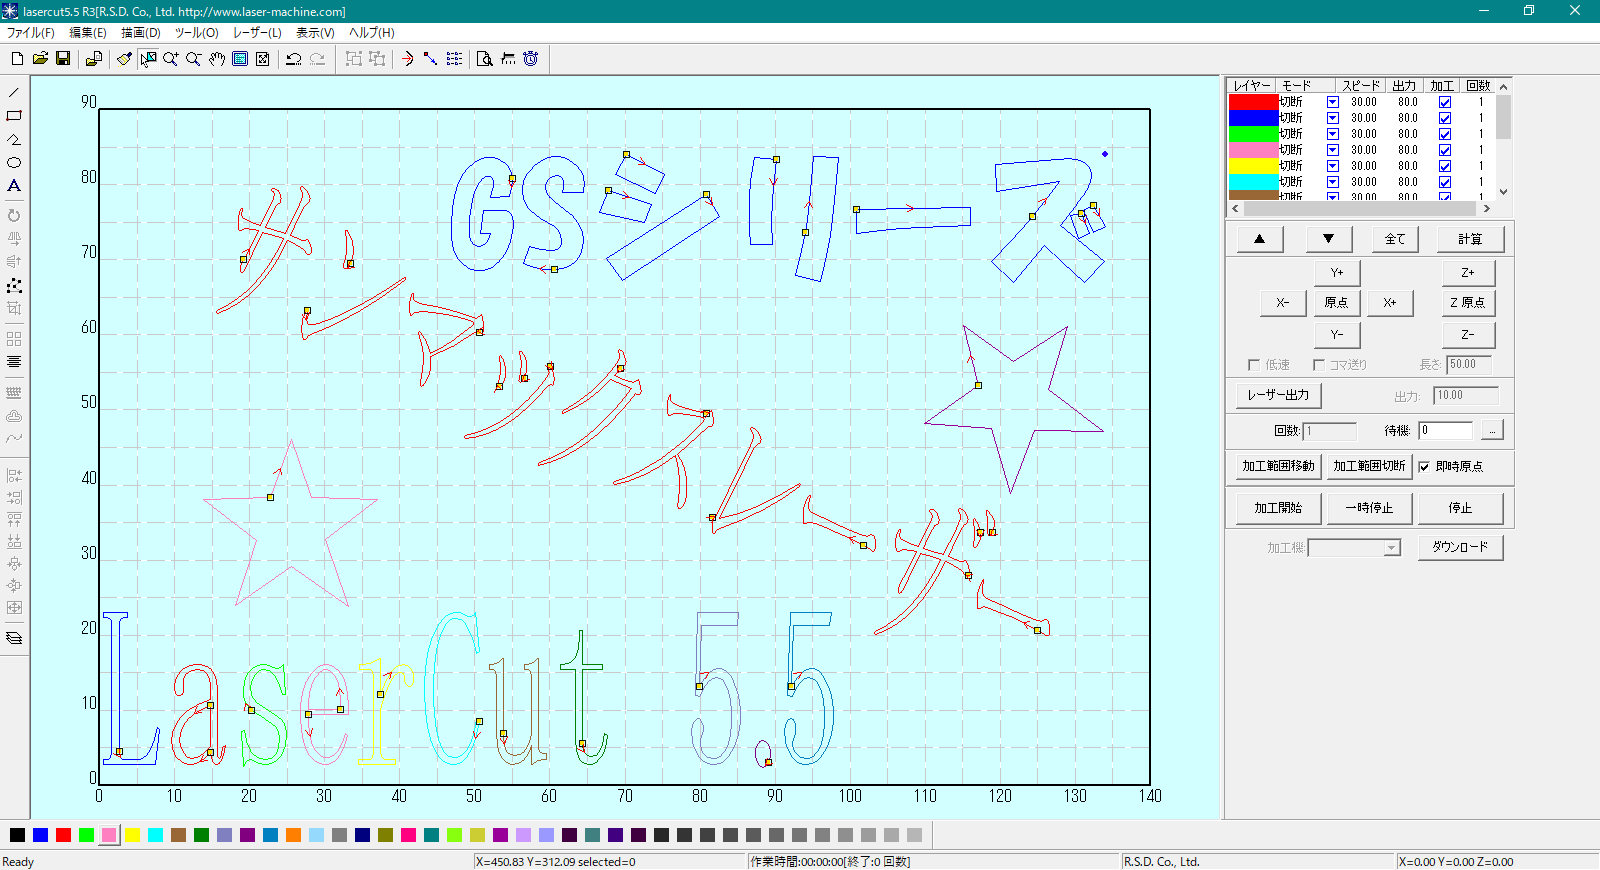Enable the 低速 low speed checkbox
Viewport: 1600px width, 870px height.
click(x=1254, y=365)
